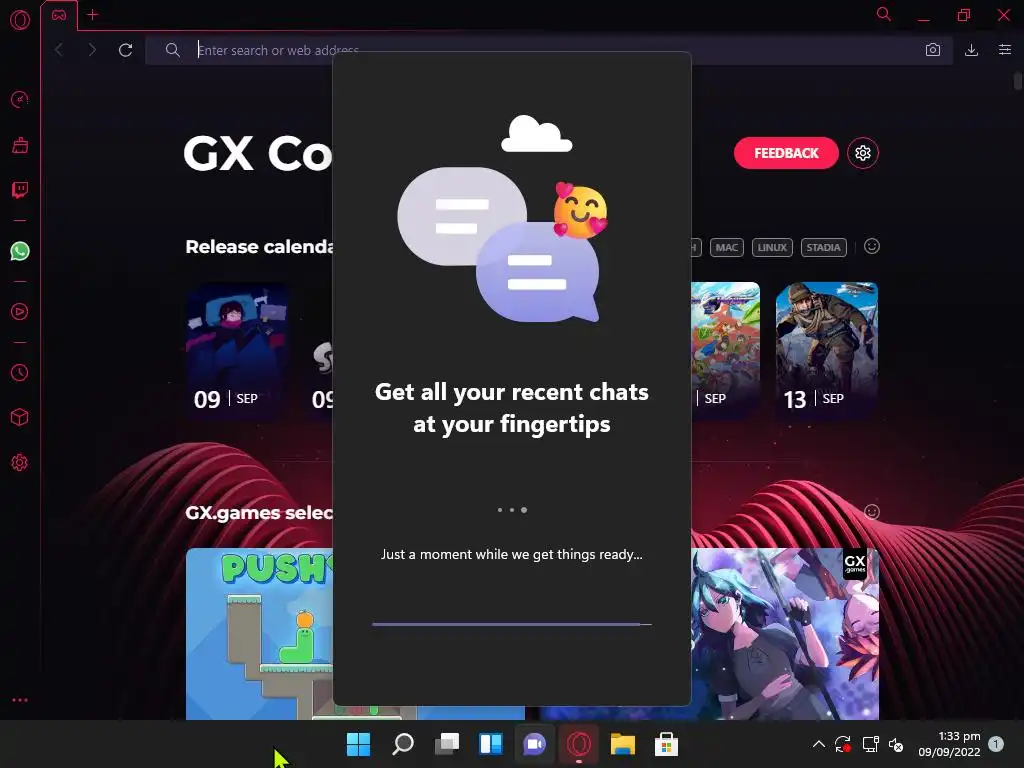The height and width of the screenshot is (768, 1024).
Task: Open GX Corner settings gear button
Action: [863, 153]
